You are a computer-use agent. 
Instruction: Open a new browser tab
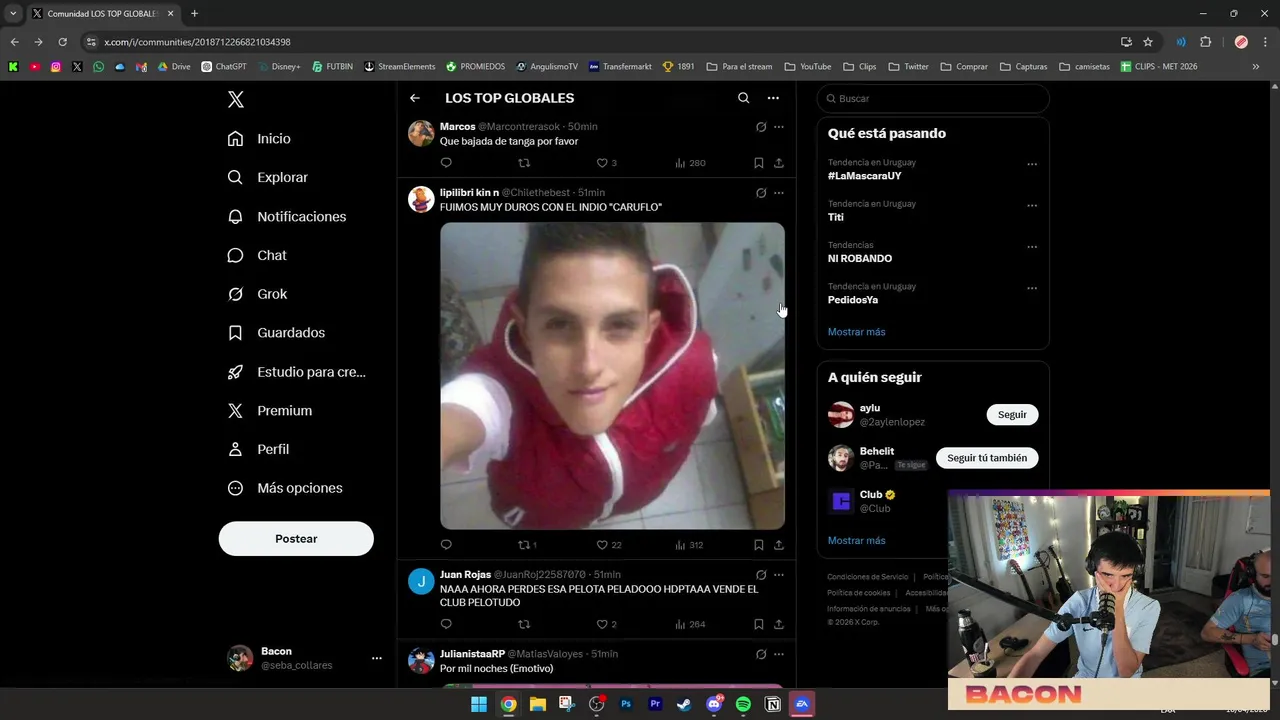[194, 14]
